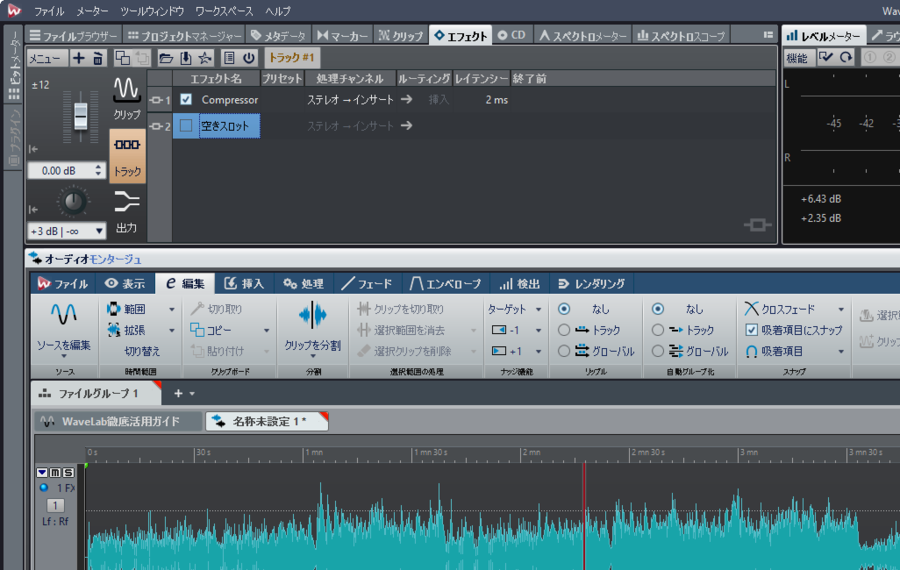Viewport: 900px width, 570px height.
Task: Click Split Clip icon in ribbon
Action: pyautogui.click(x=313, y=315)
